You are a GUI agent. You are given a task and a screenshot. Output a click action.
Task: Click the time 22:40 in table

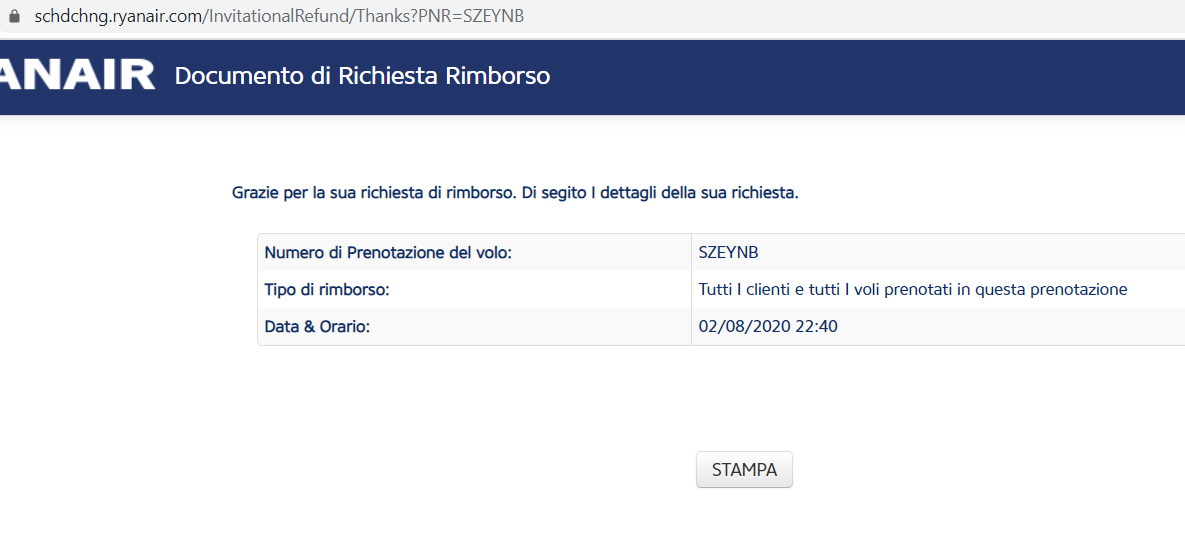pos(817,327)
